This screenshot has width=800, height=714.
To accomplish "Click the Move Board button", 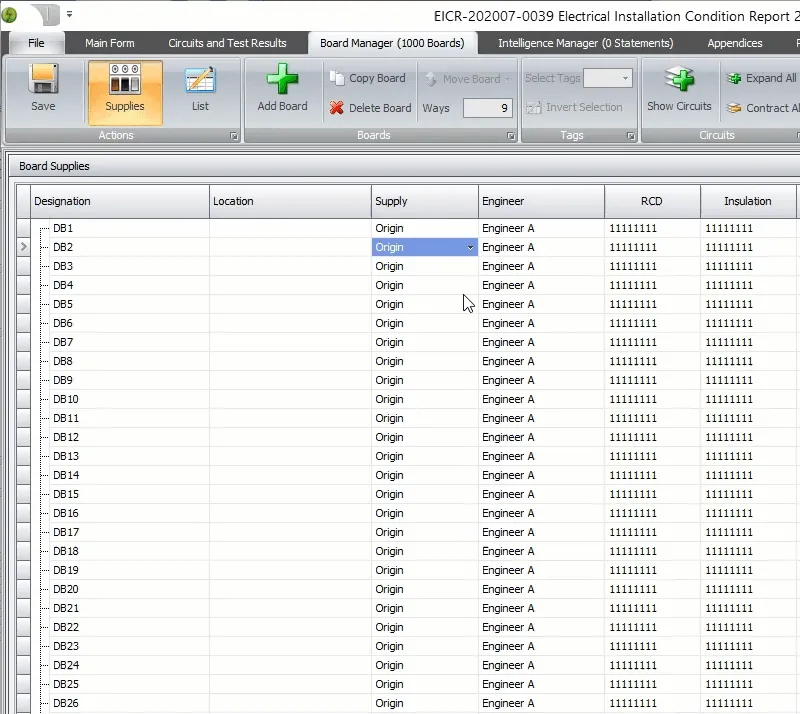I will pos(464,79).
